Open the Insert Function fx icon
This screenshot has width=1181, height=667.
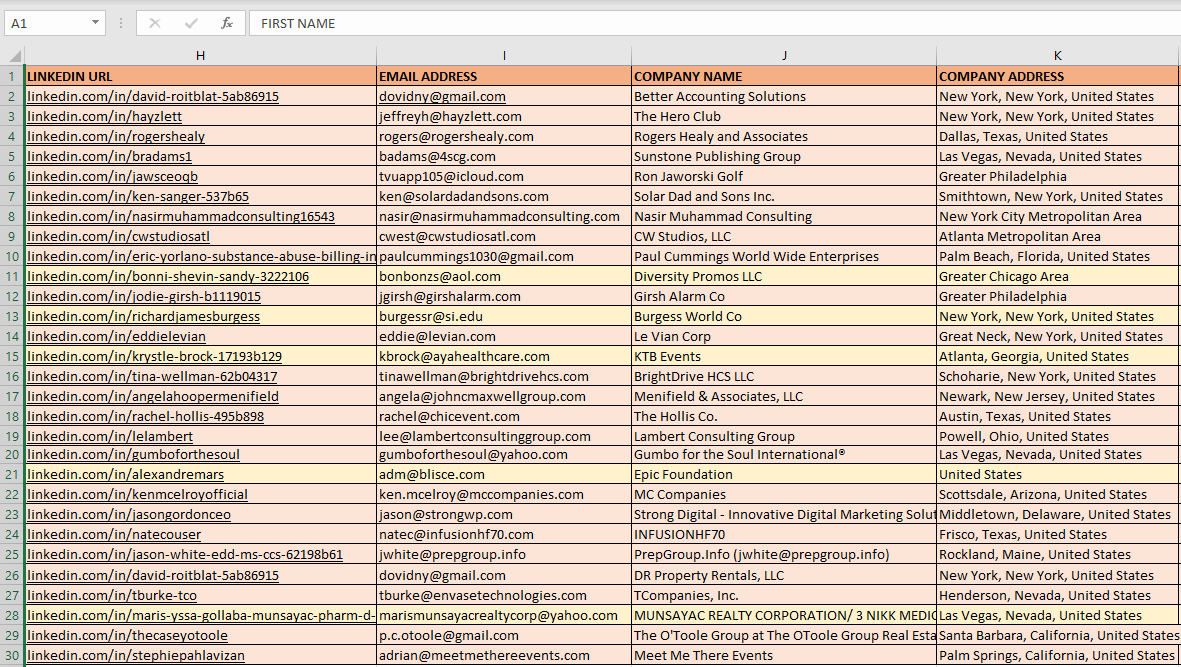[x=227, y=23]
